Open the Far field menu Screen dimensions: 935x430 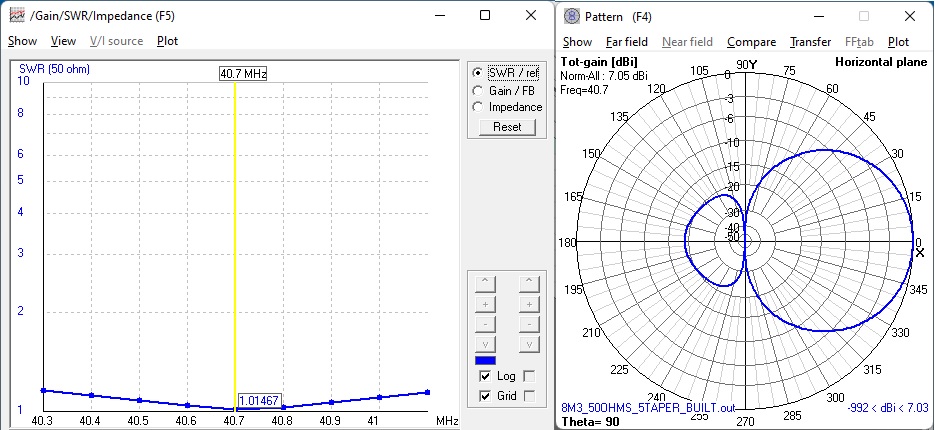(x=626, y=42)
